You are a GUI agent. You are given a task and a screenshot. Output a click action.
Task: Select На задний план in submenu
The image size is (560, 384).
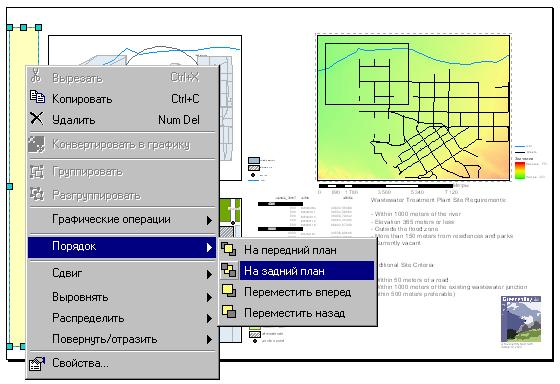coord(298,271)
